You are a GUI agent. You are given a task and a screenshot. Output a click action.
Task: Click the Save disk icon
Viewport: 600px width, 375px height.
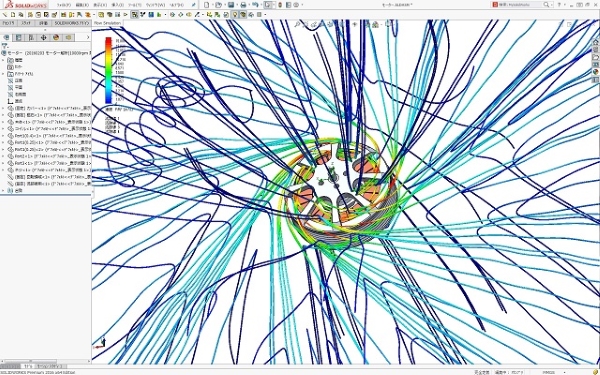coord(231,5)
